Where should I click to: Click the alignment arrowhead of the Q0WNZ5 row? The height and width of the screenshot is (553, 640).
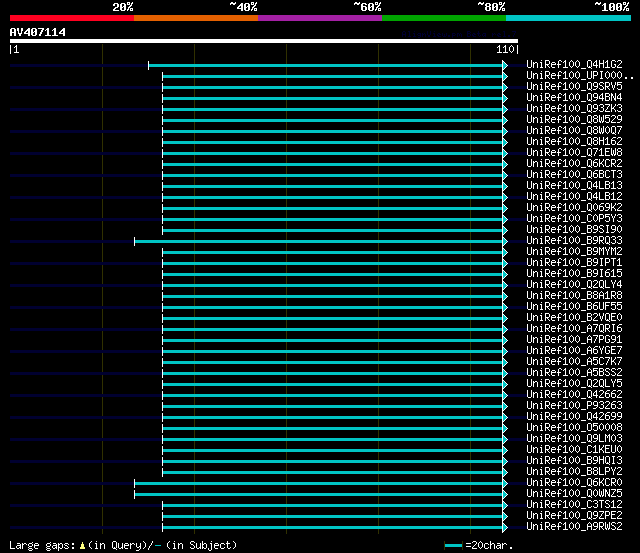[505, 494]
